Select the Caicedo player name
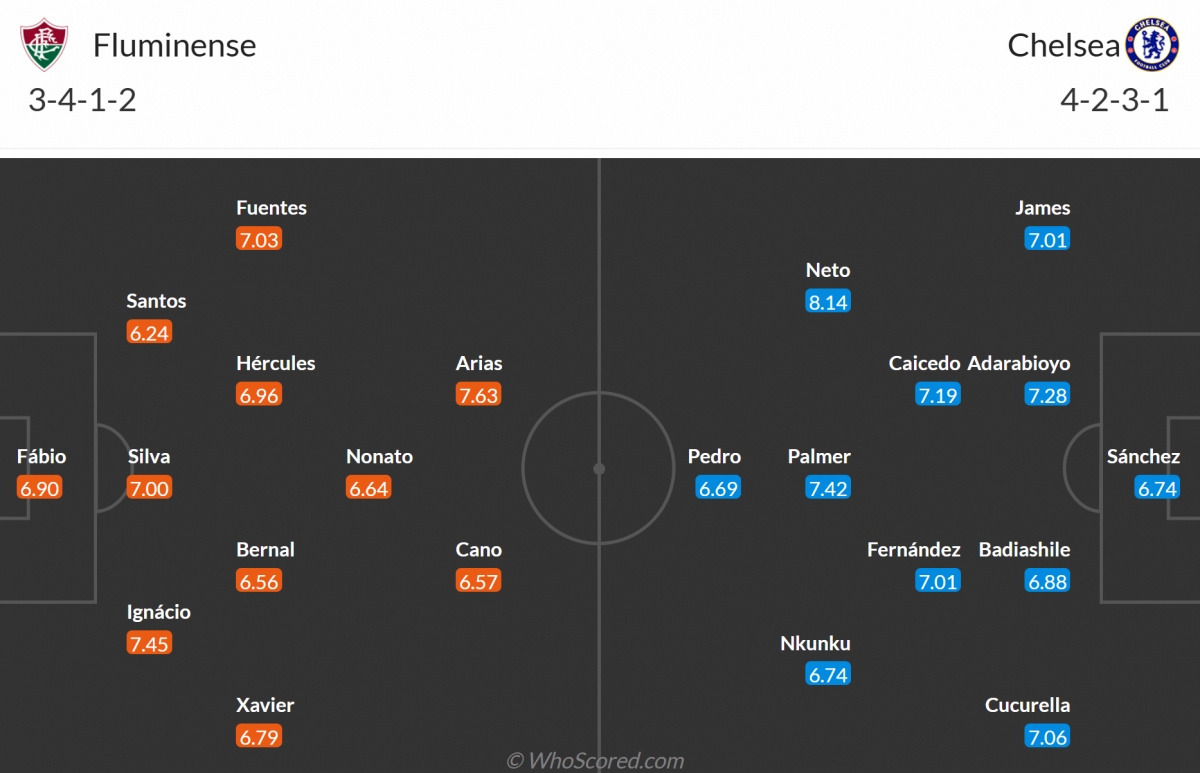This screenshot has height=773, width=1200. (925, 364)
